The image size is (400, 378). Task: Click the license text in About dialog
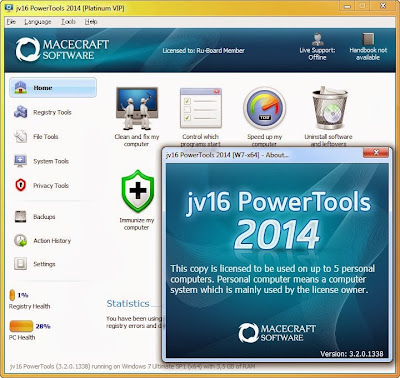pyautogui.click(x=273, y=279)
